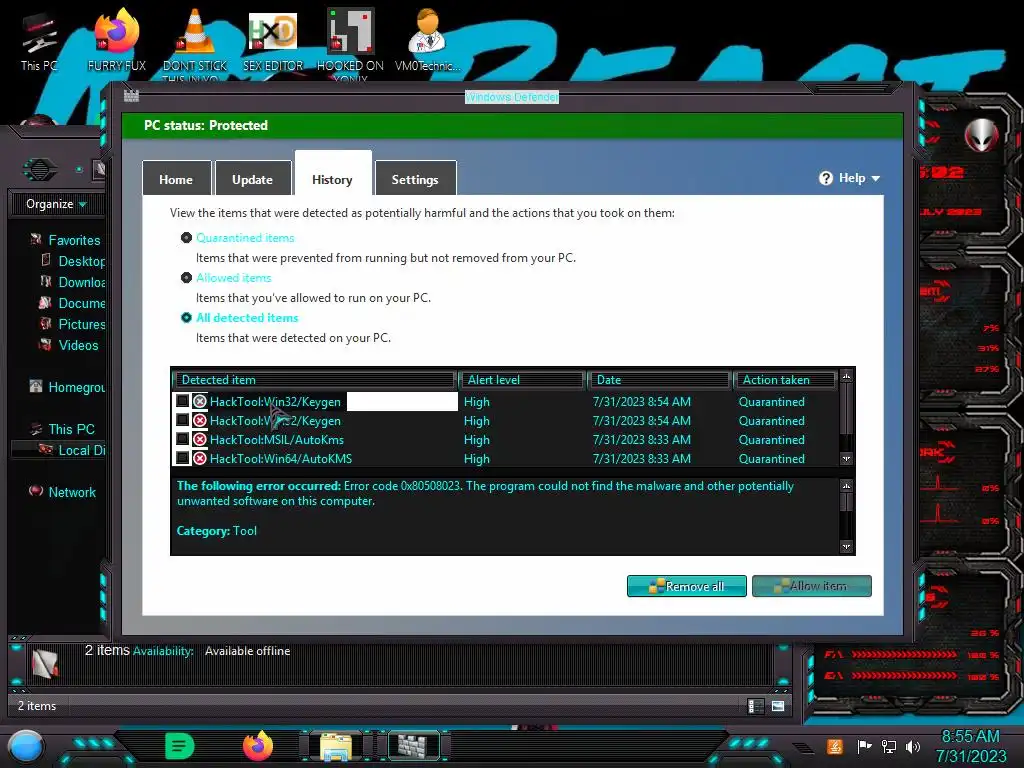
Task: Switch to the History tab
Action: click(332, 174)
